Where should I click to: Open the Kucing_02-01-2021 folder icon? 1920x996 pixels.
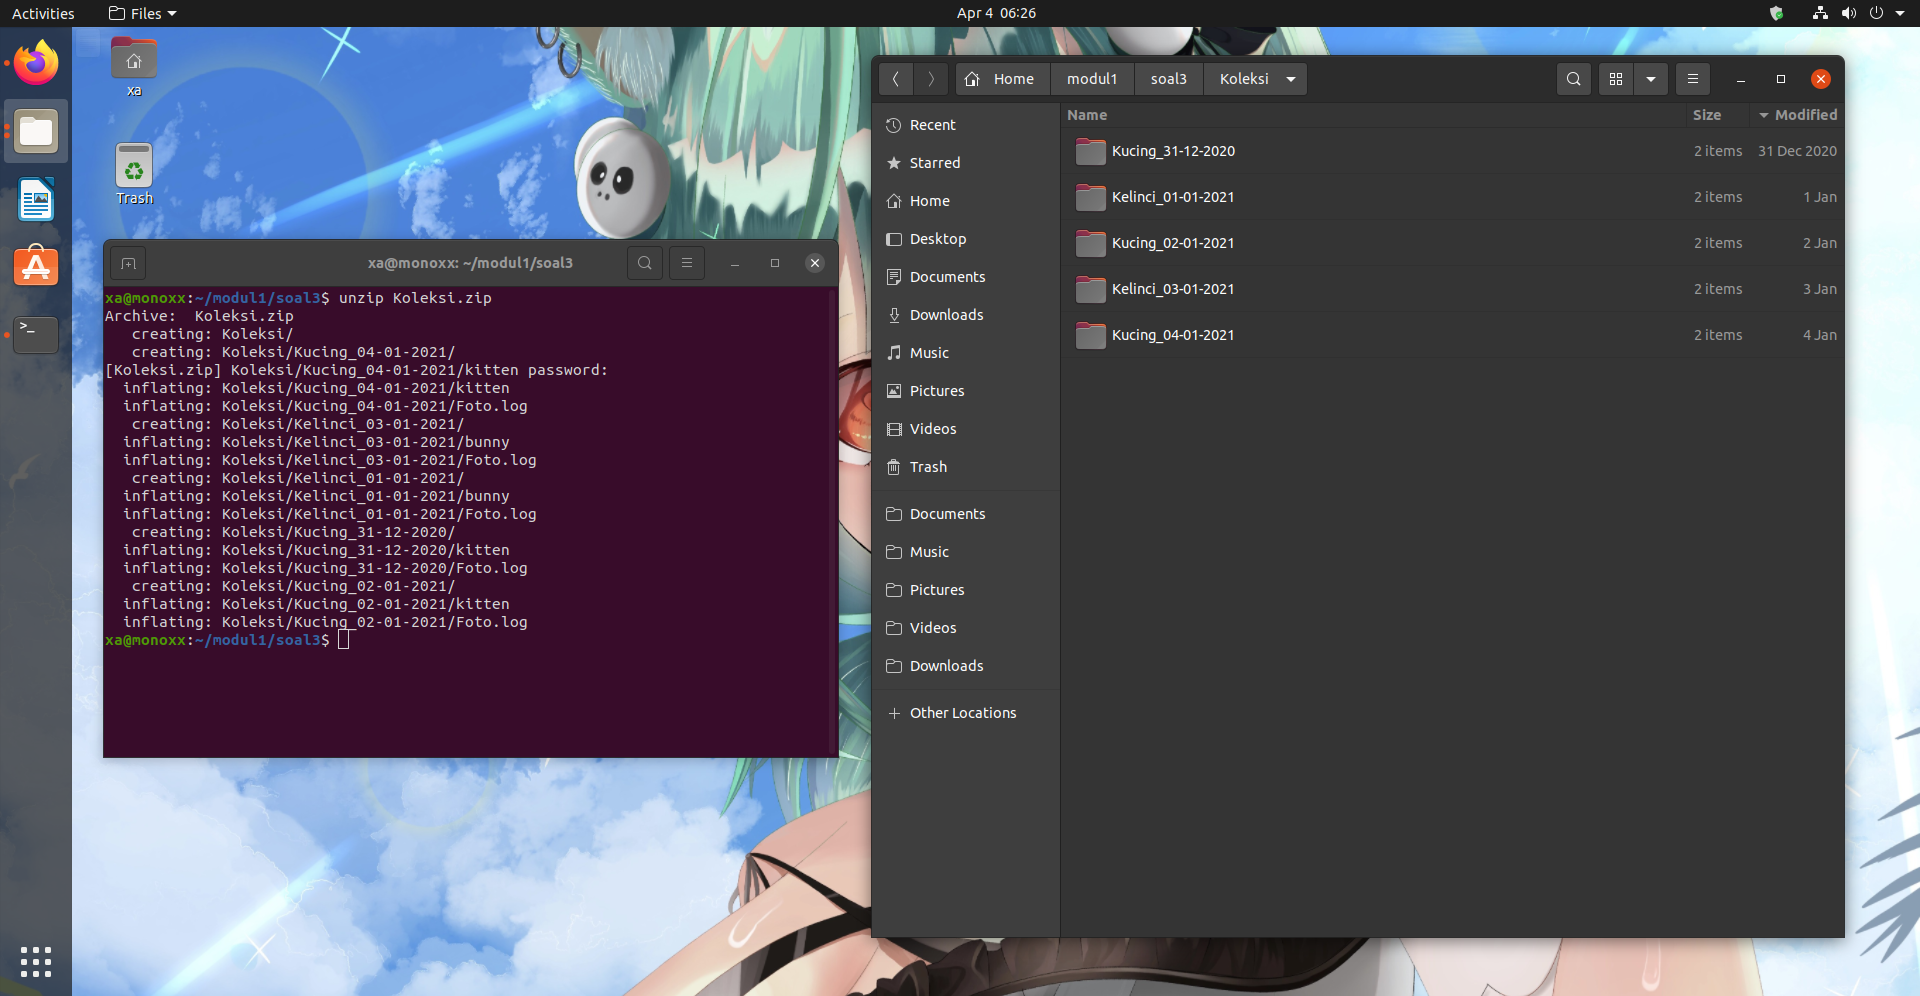click(x=1090, y=243)
